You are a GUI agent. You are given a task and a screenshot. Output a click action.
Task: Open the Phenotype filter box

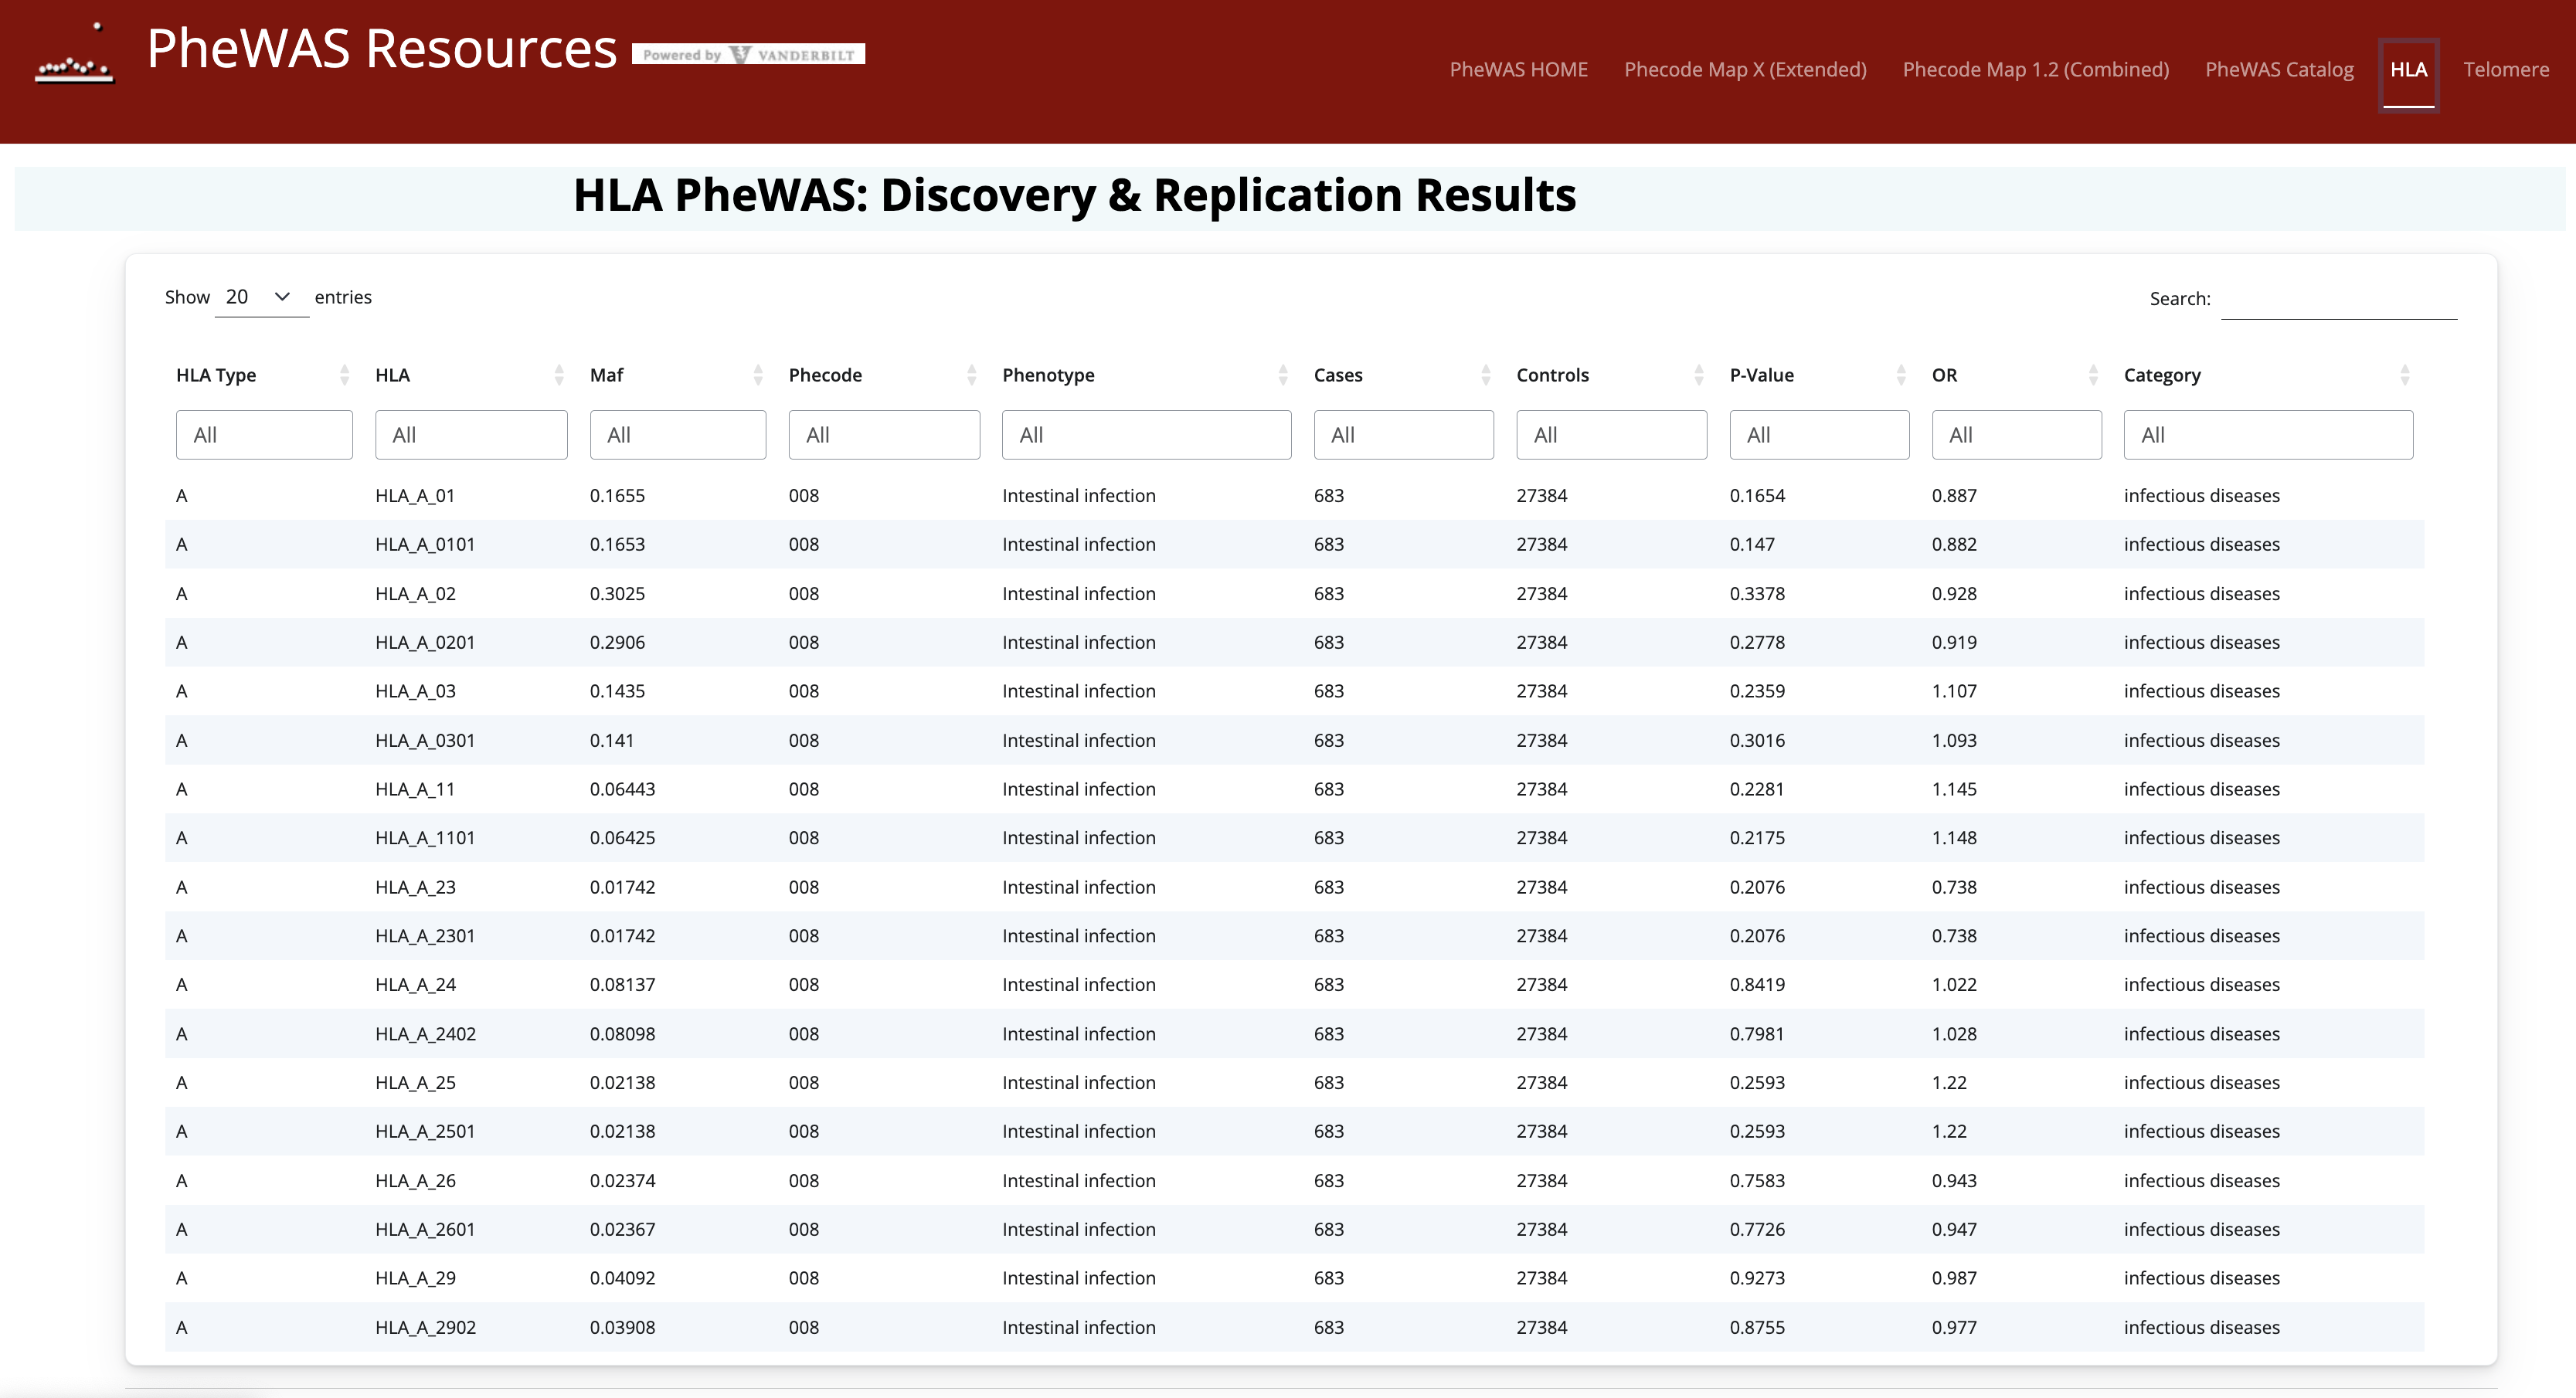(x=1146, y=435)
